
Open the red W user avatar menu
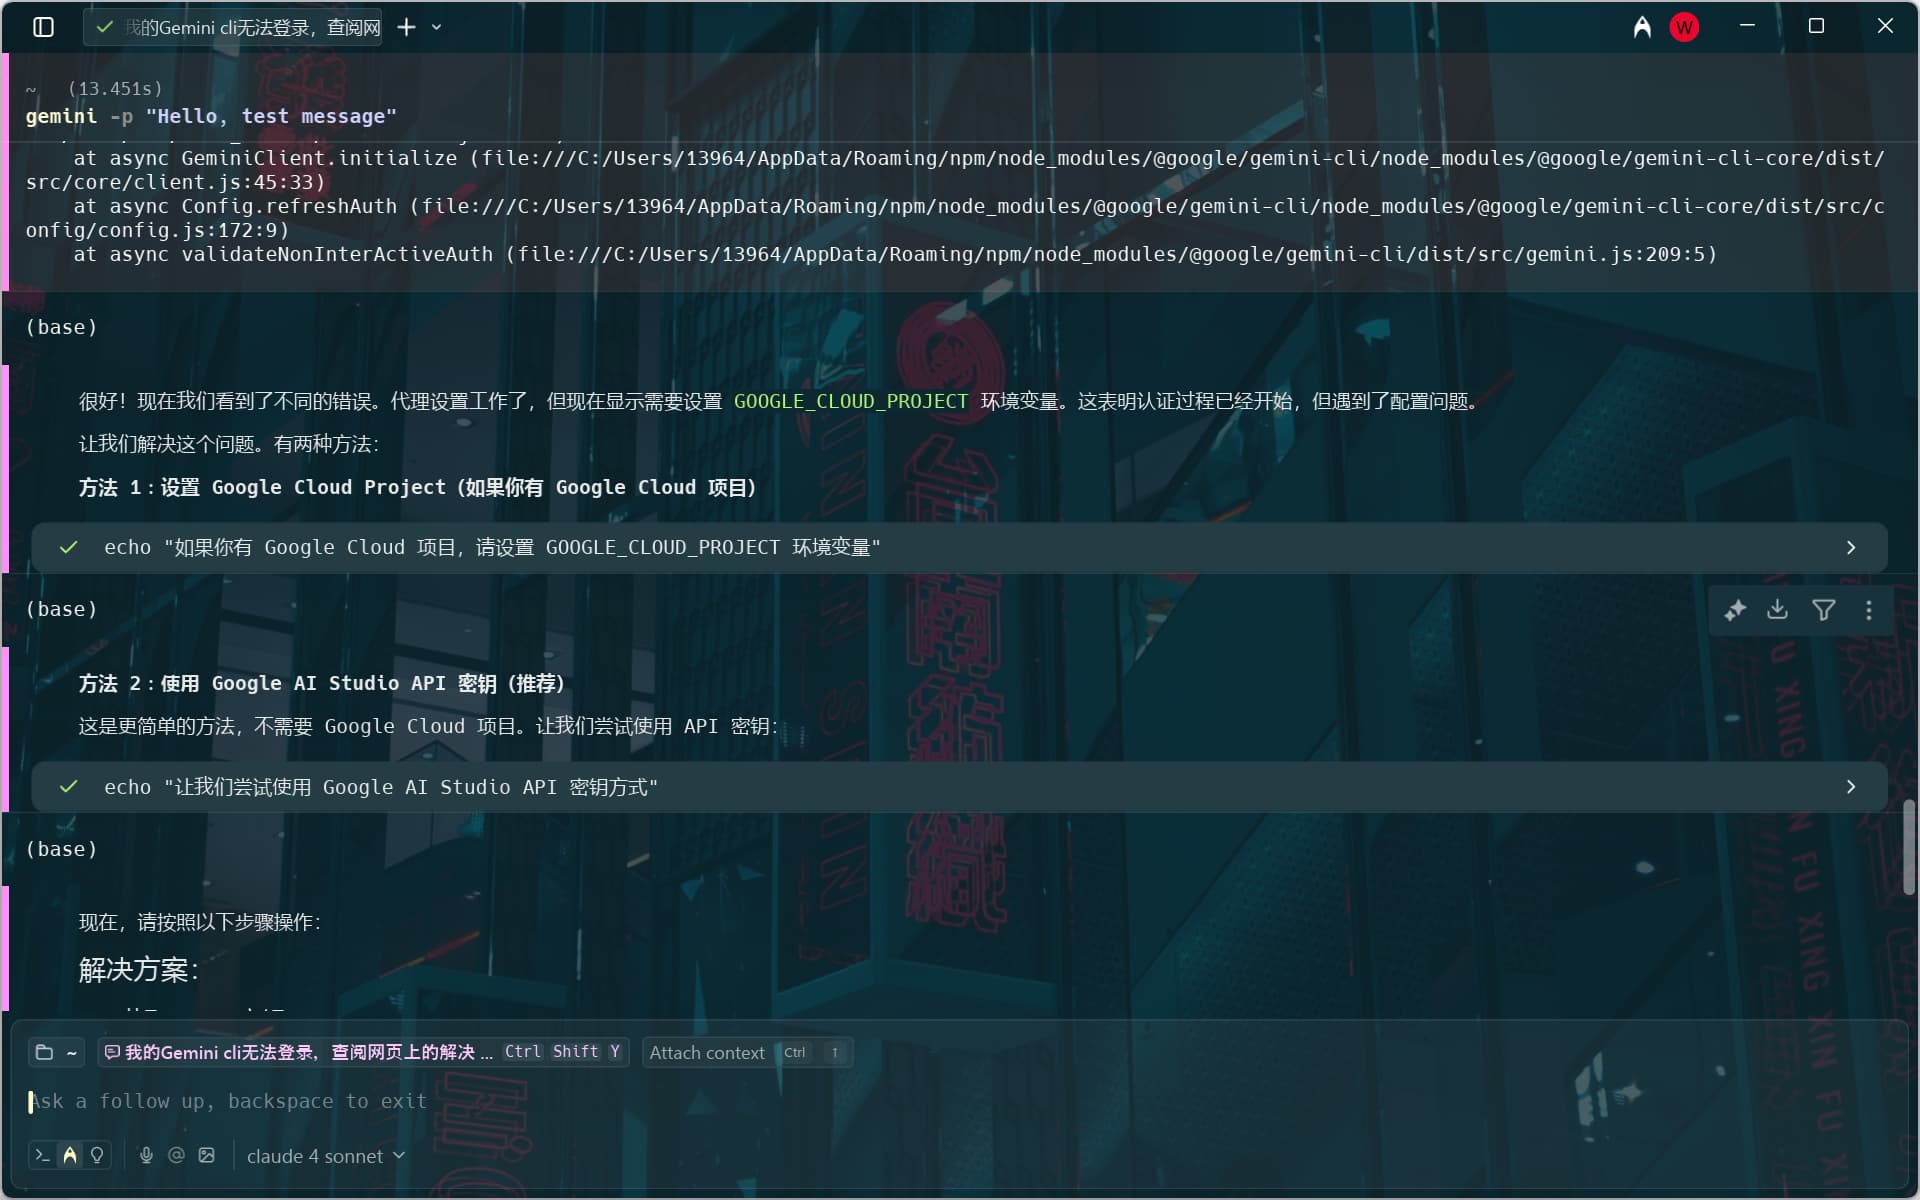(1684, 27)
